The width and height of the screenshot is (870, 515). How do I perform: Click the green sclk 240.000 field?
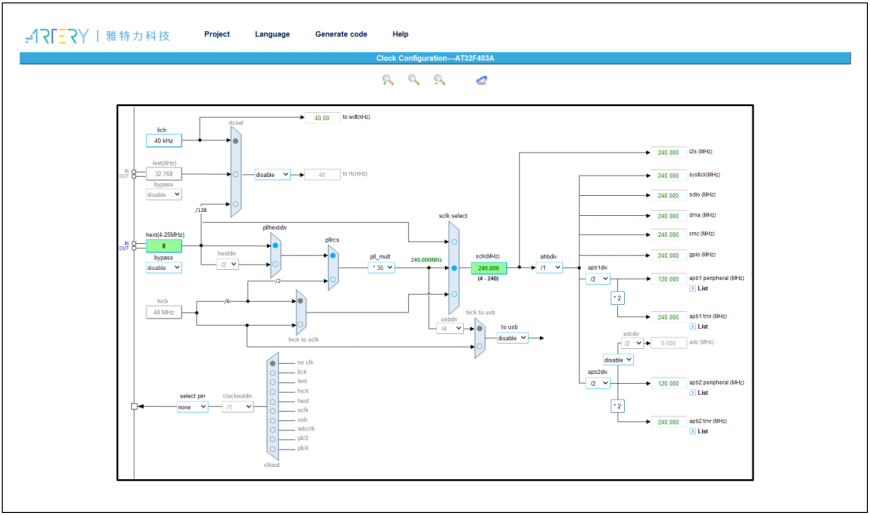(x=489, y=268)
